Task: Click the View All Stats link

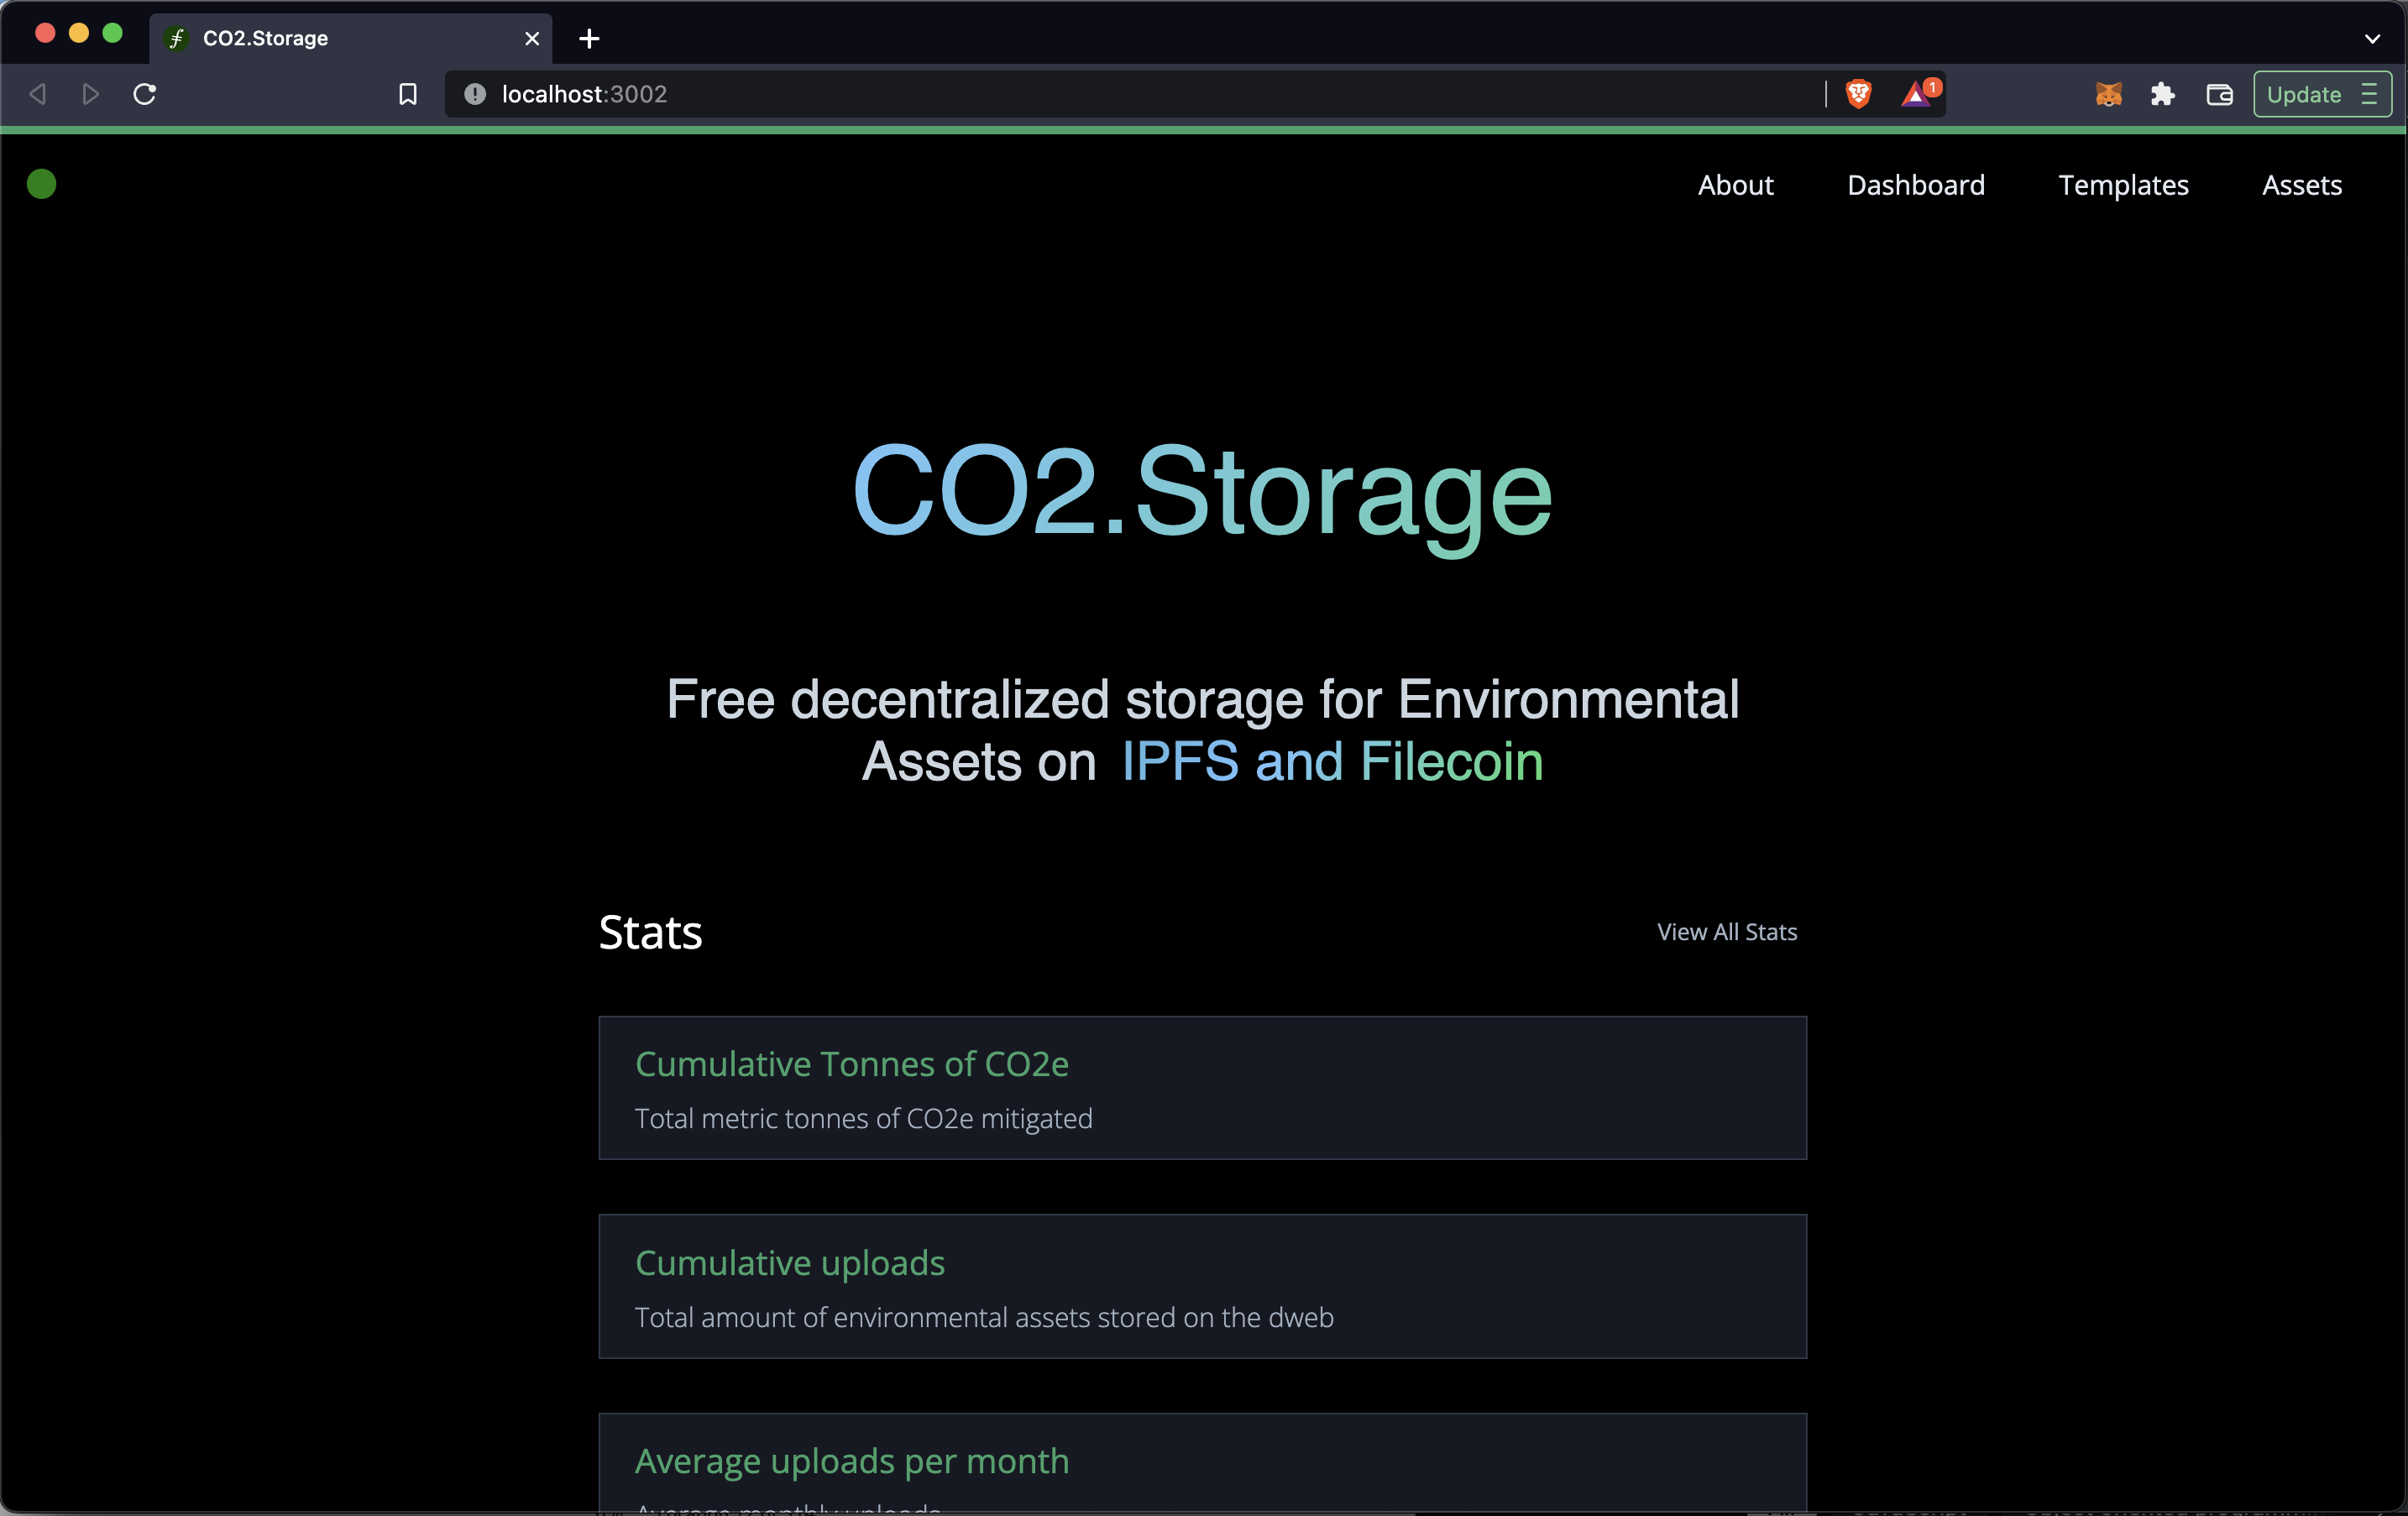Action: pyautogui.click(x=1726, y=932)
